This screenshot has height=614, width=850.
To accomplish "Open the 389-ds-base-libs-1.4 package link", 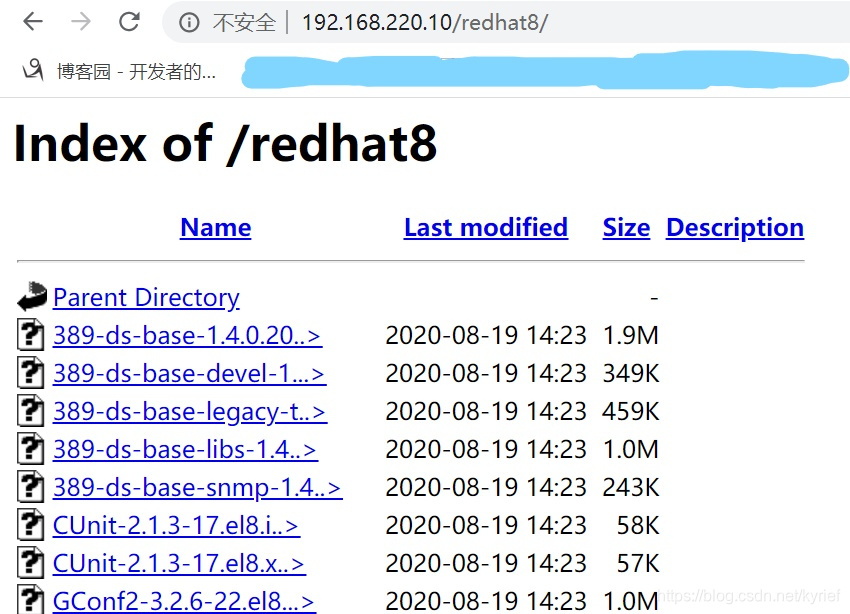I will point(185,449).
